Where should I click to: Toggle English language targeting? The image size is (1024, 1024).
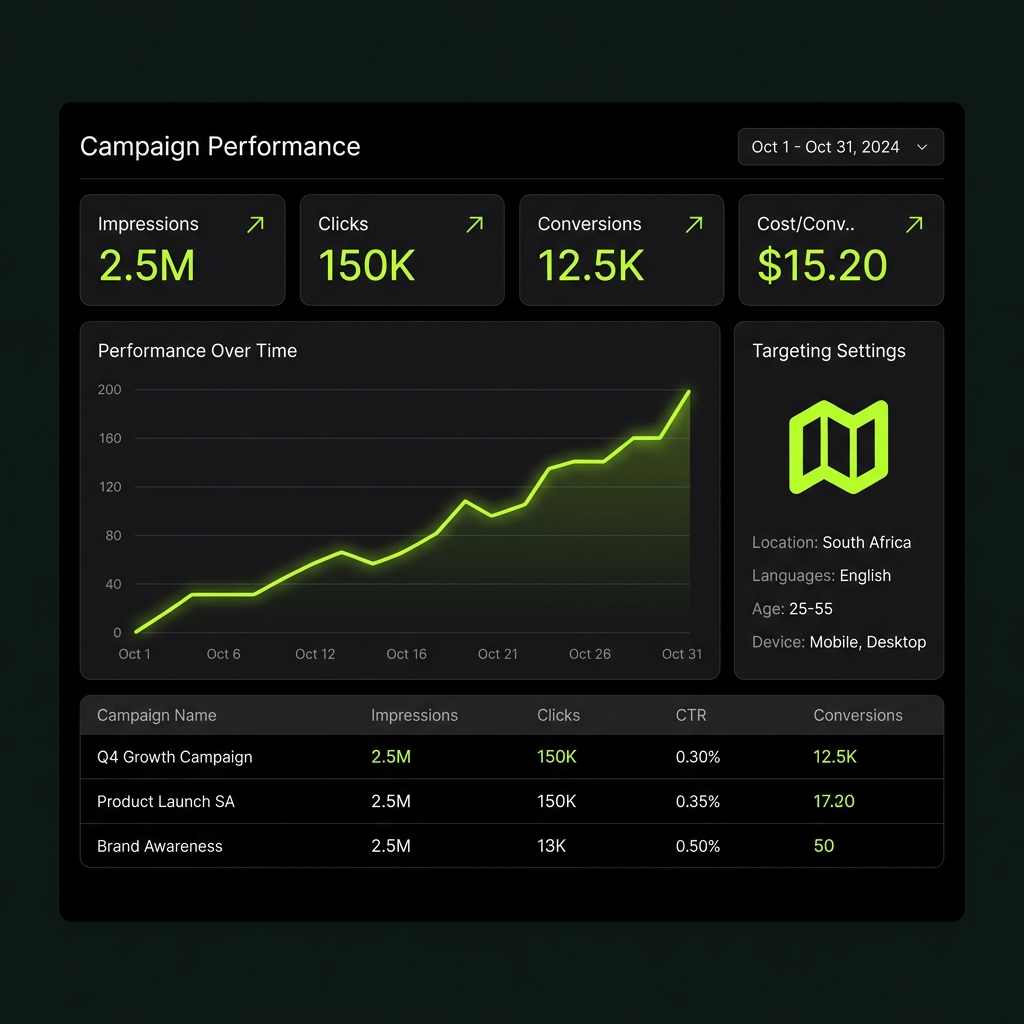click(x=866, y=575)
